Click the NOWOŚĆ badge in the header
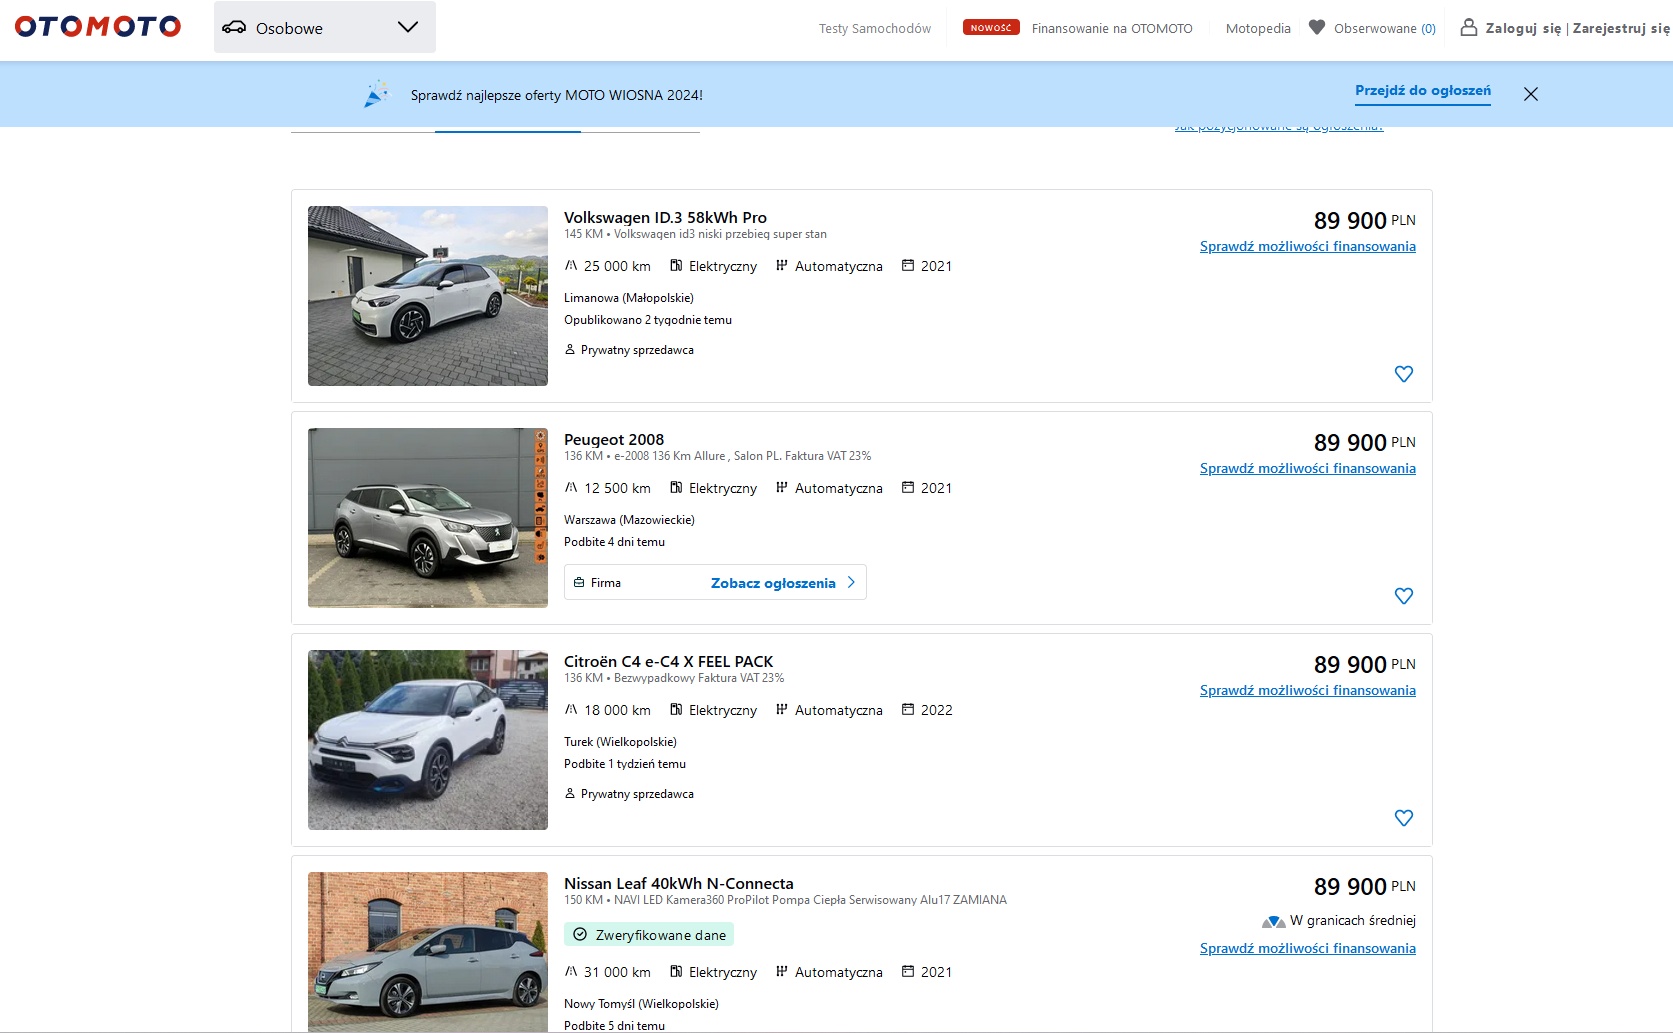Screen dimensions: 1673x1033 point(991,27)
